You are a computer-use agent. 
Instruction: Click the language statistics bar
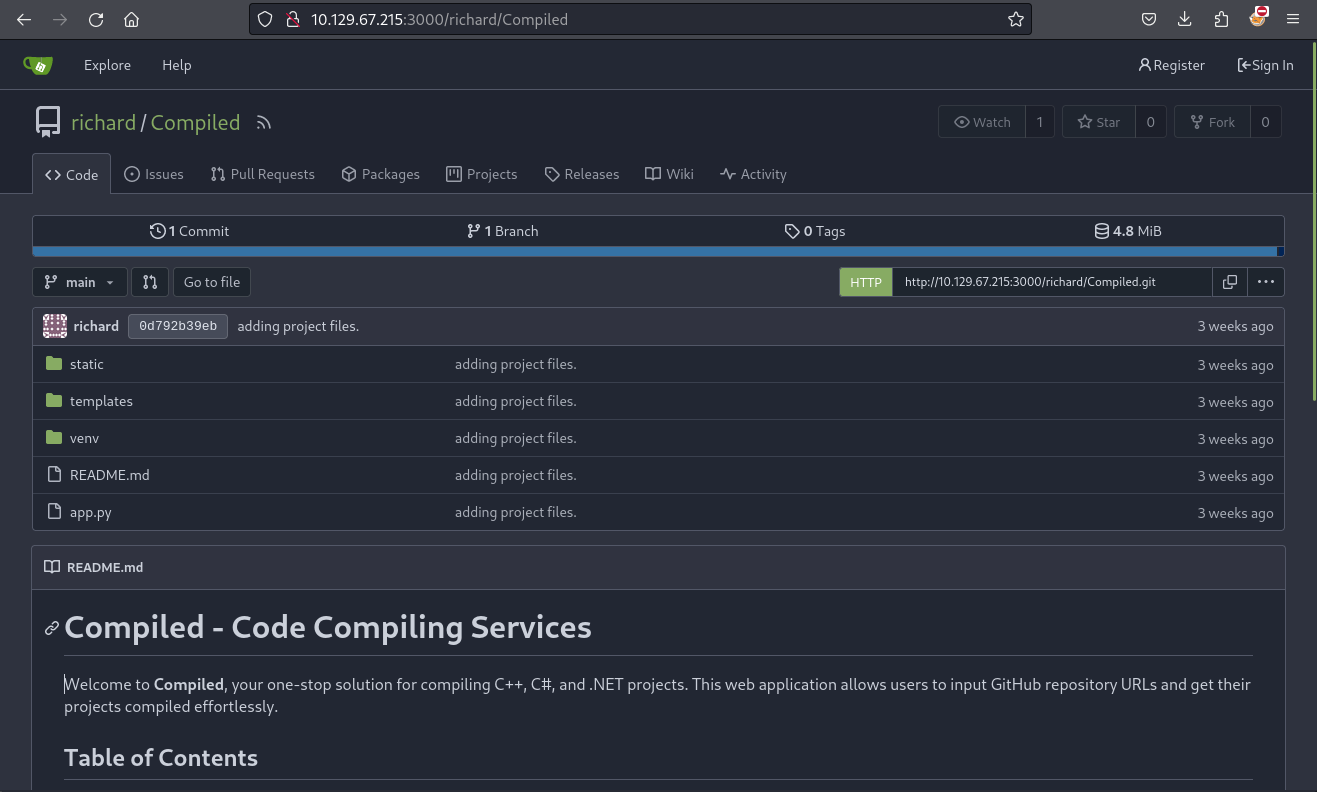click(658, 251)
